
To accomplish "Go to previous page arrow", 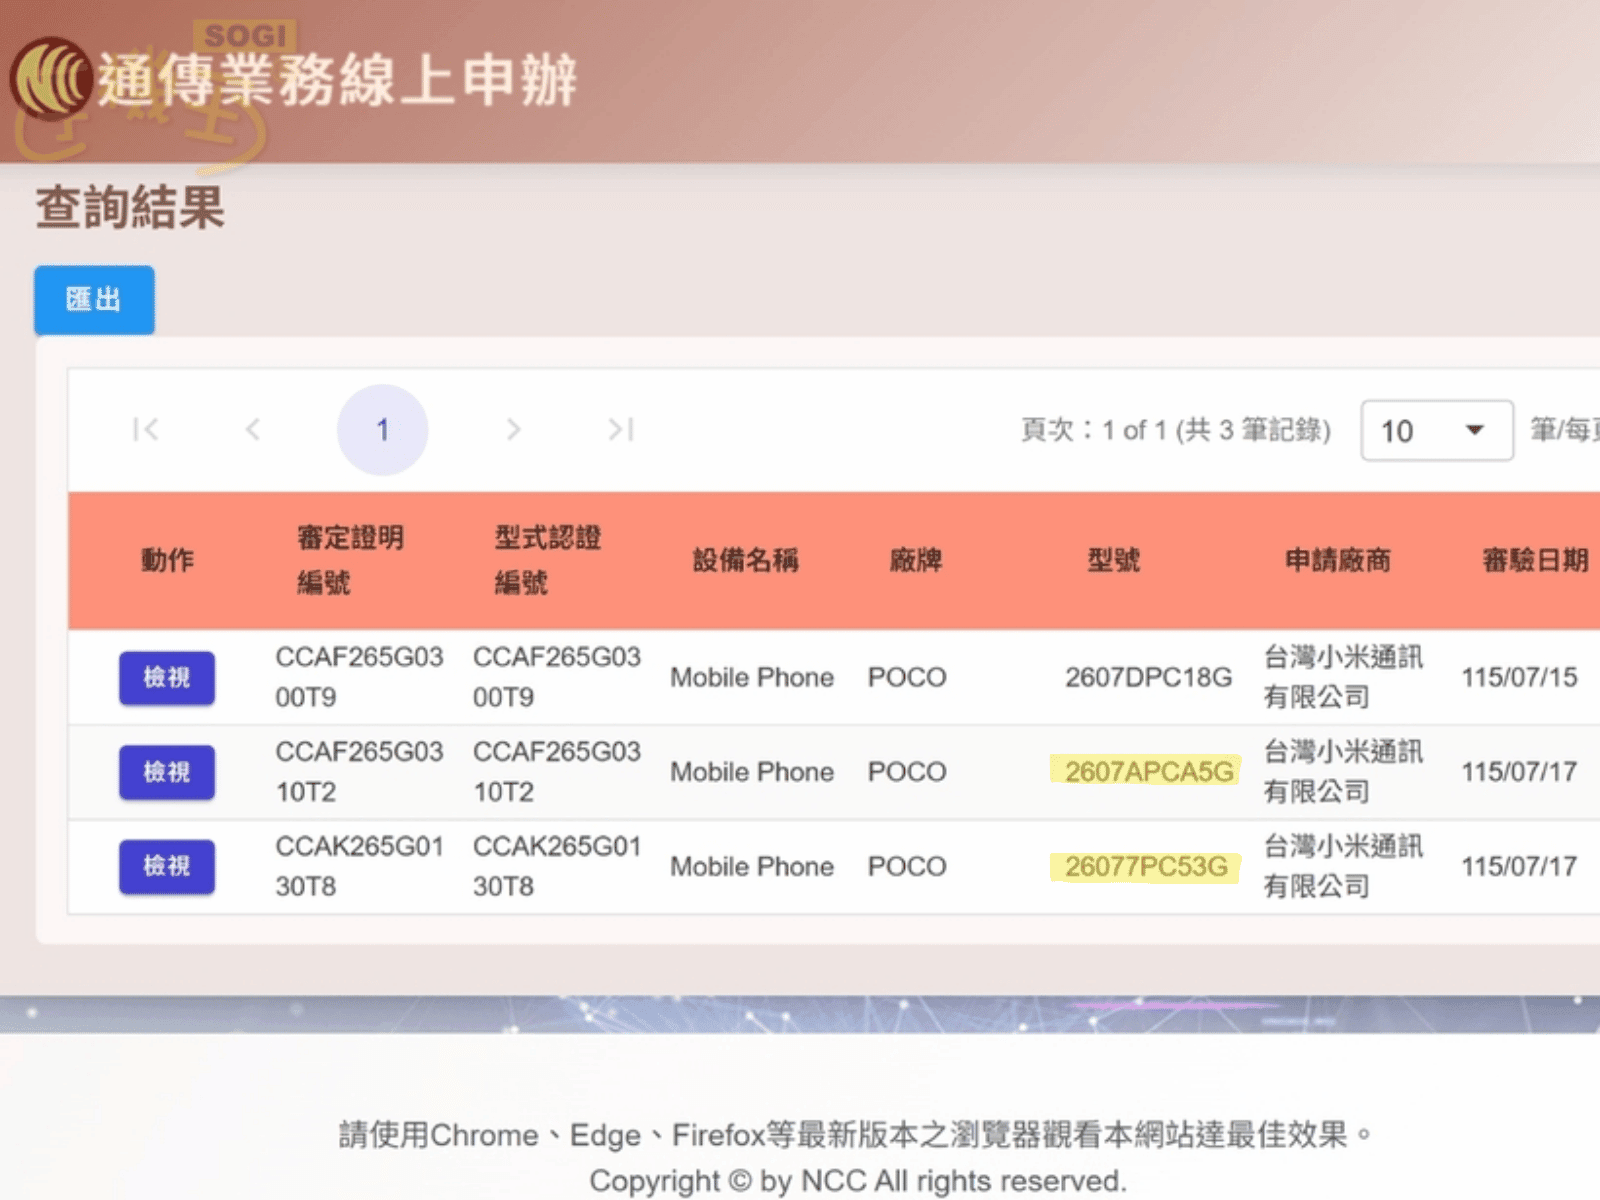I will 253,430.
